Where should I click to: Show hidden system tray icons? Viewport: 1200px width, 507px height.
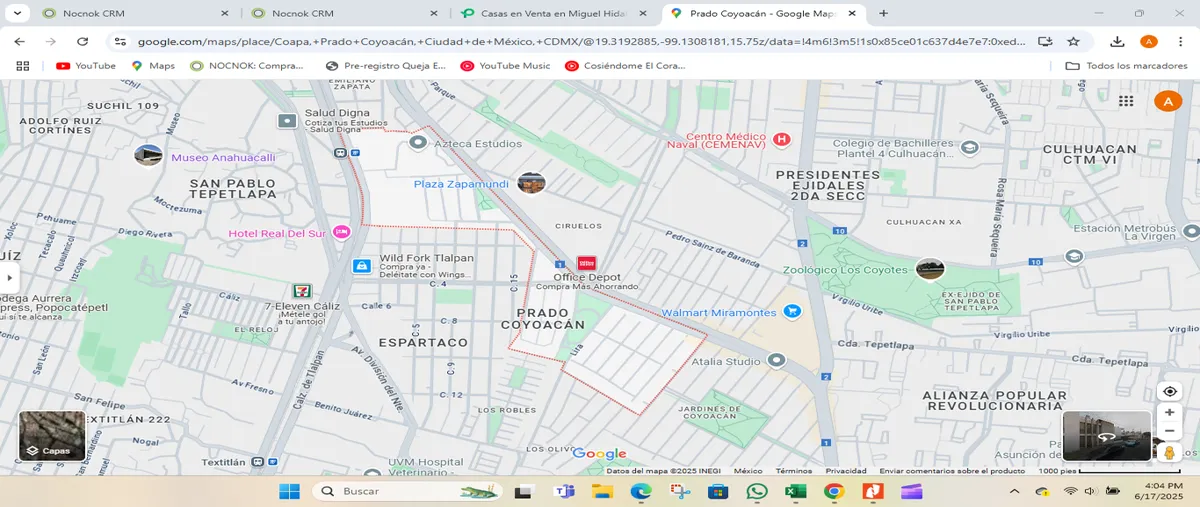tap(1015, 491)
